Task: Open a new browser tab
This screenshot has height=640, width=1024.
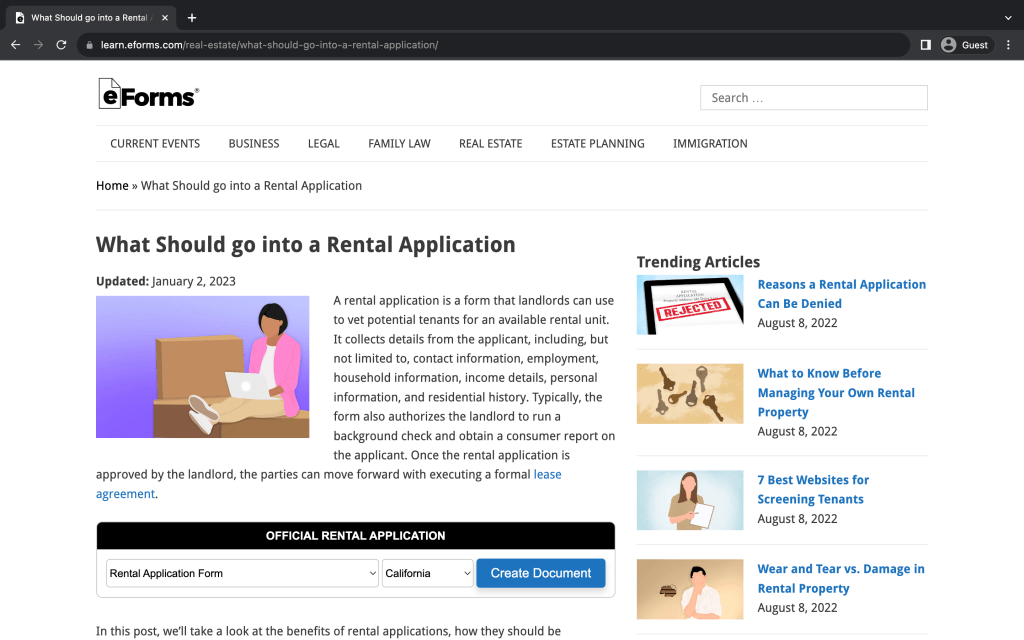Action: pyautogui.click(x=192, y=18)
